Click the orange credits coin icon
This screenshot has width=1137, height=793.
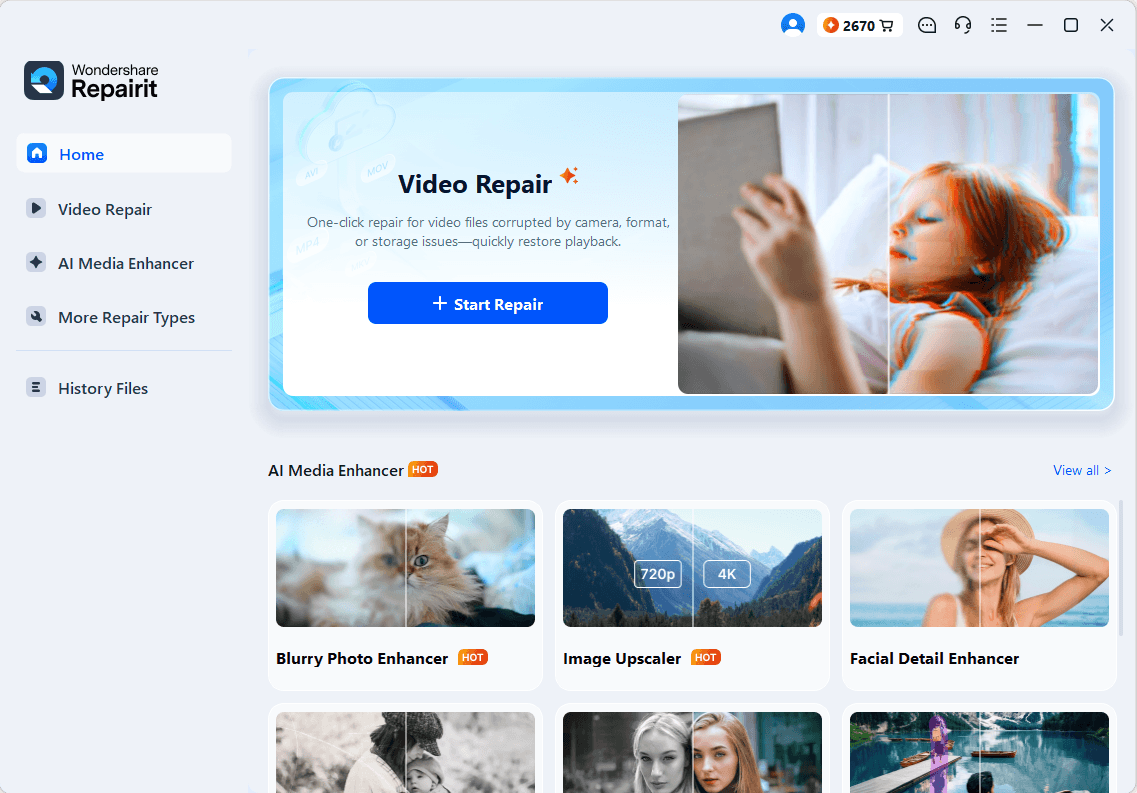pyautogui.click(x=831, y=25)
